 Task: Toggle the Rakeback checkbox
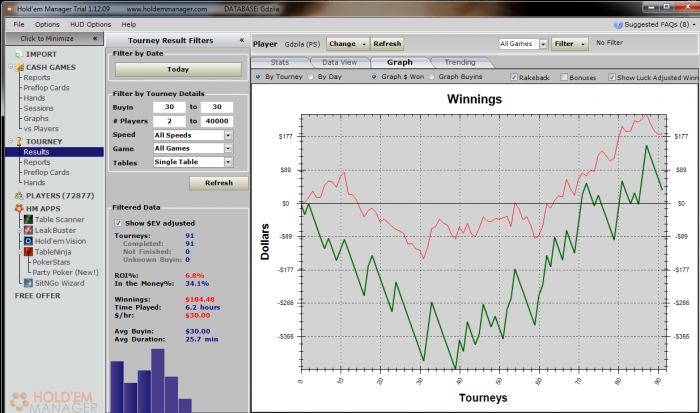click(x=514, y=77)
